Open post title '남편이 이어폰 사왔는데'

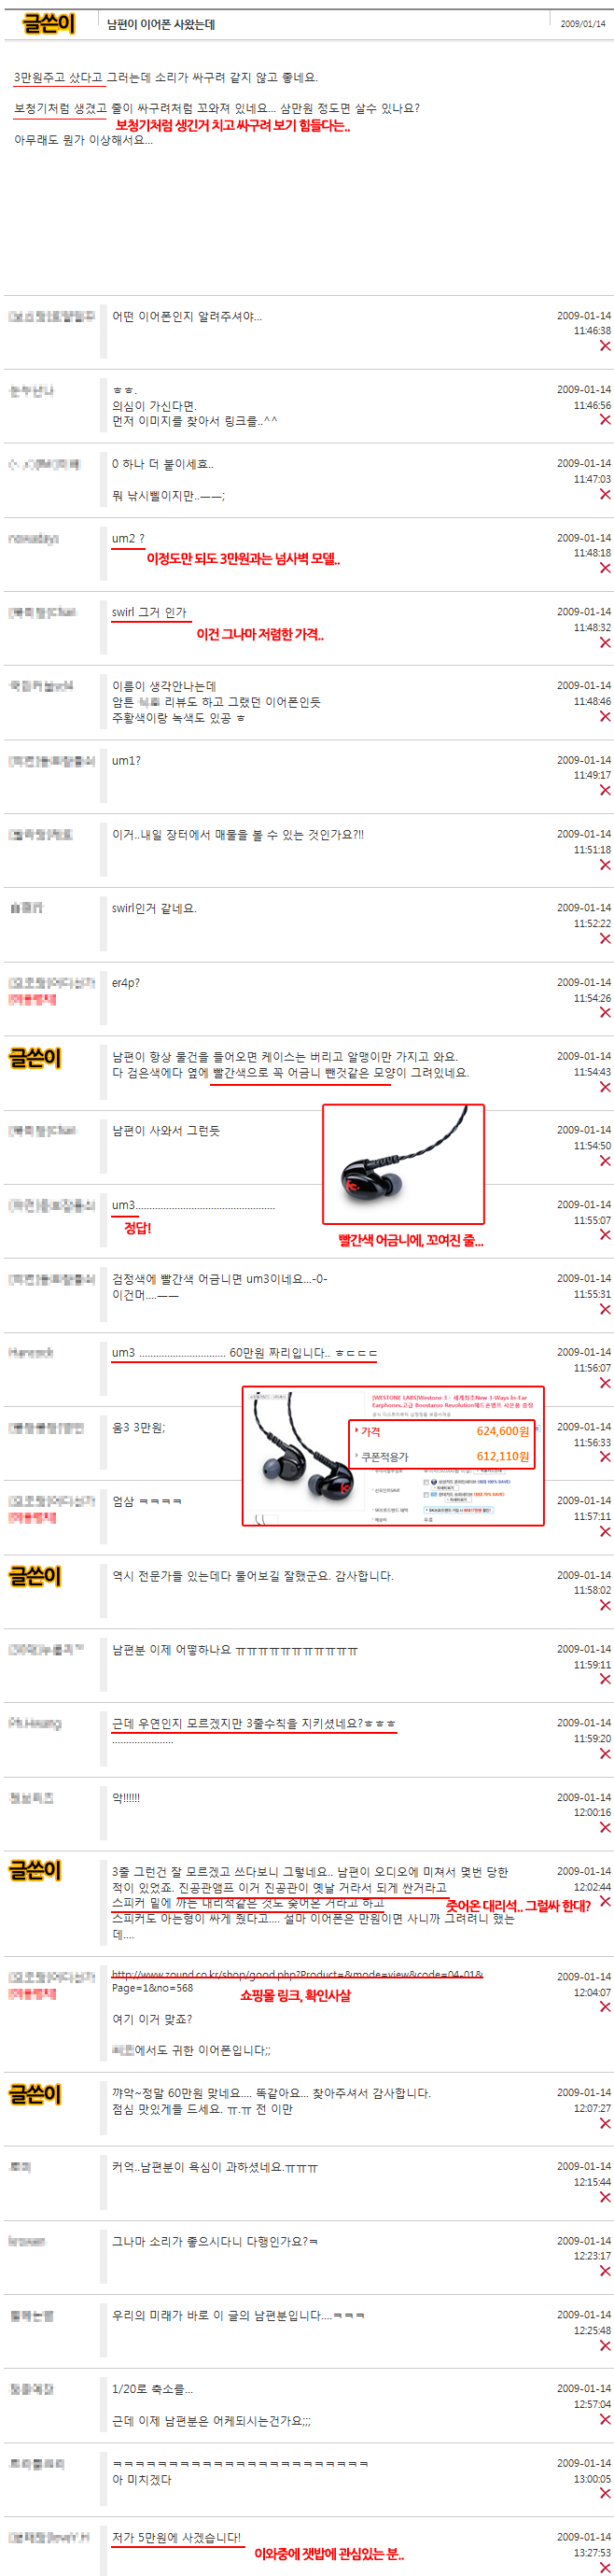[161, 24]
